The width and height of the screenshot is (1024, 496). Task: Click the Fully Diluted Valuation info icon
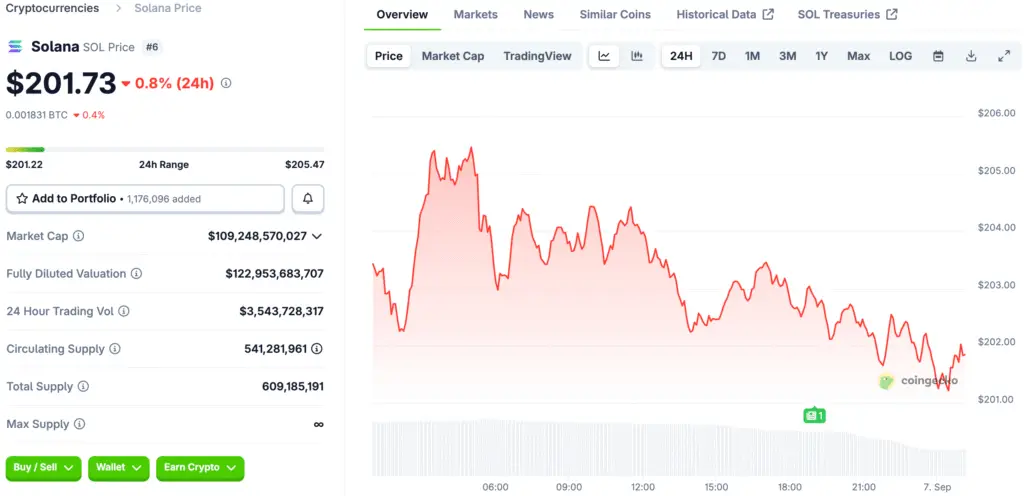point(136,273)
